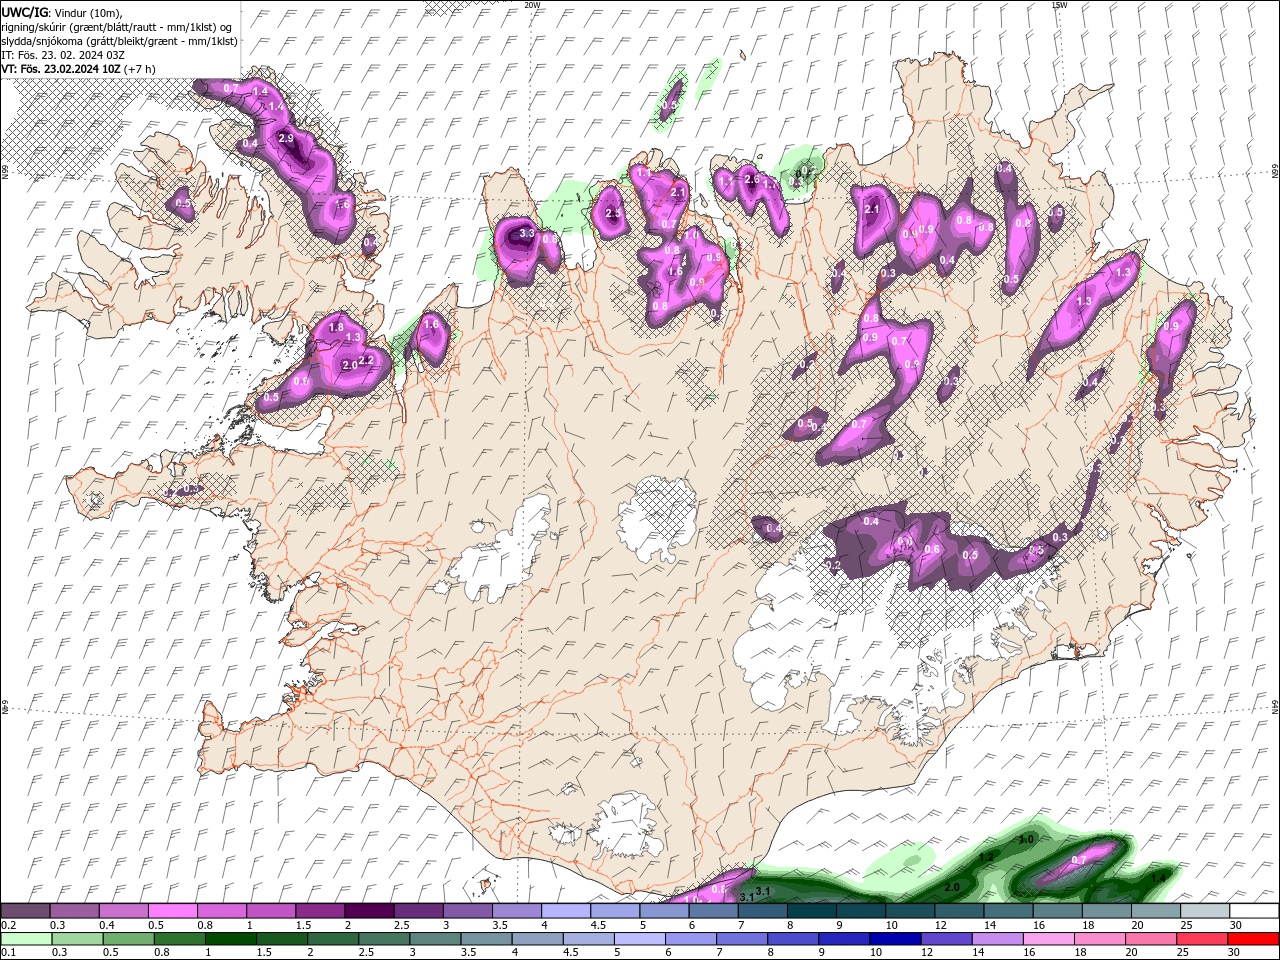Click the 'slydda/snjókoma' legend description line
This screenshot has width=1280, height=960.
119,40
